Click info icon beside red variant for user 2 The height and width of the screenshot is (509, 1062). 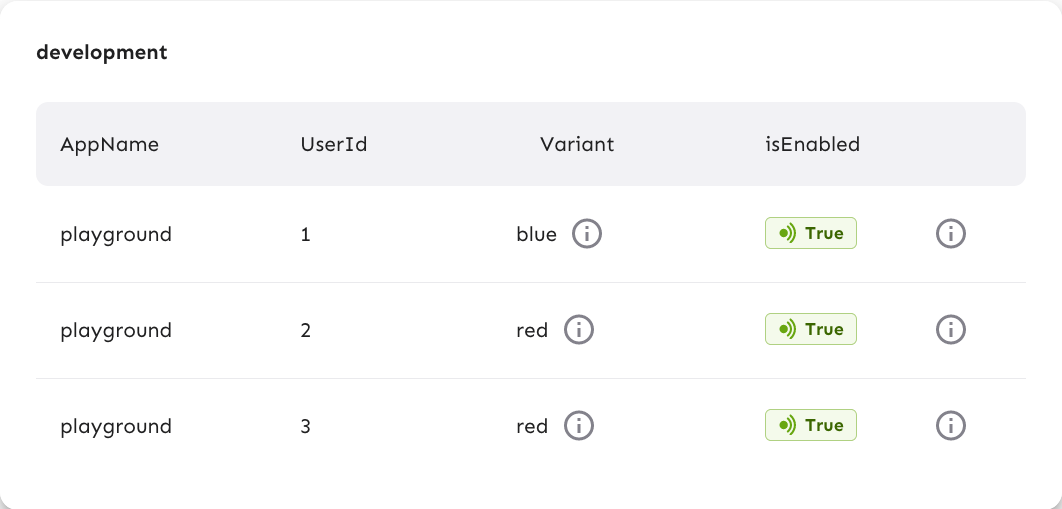tap(579, 330)
